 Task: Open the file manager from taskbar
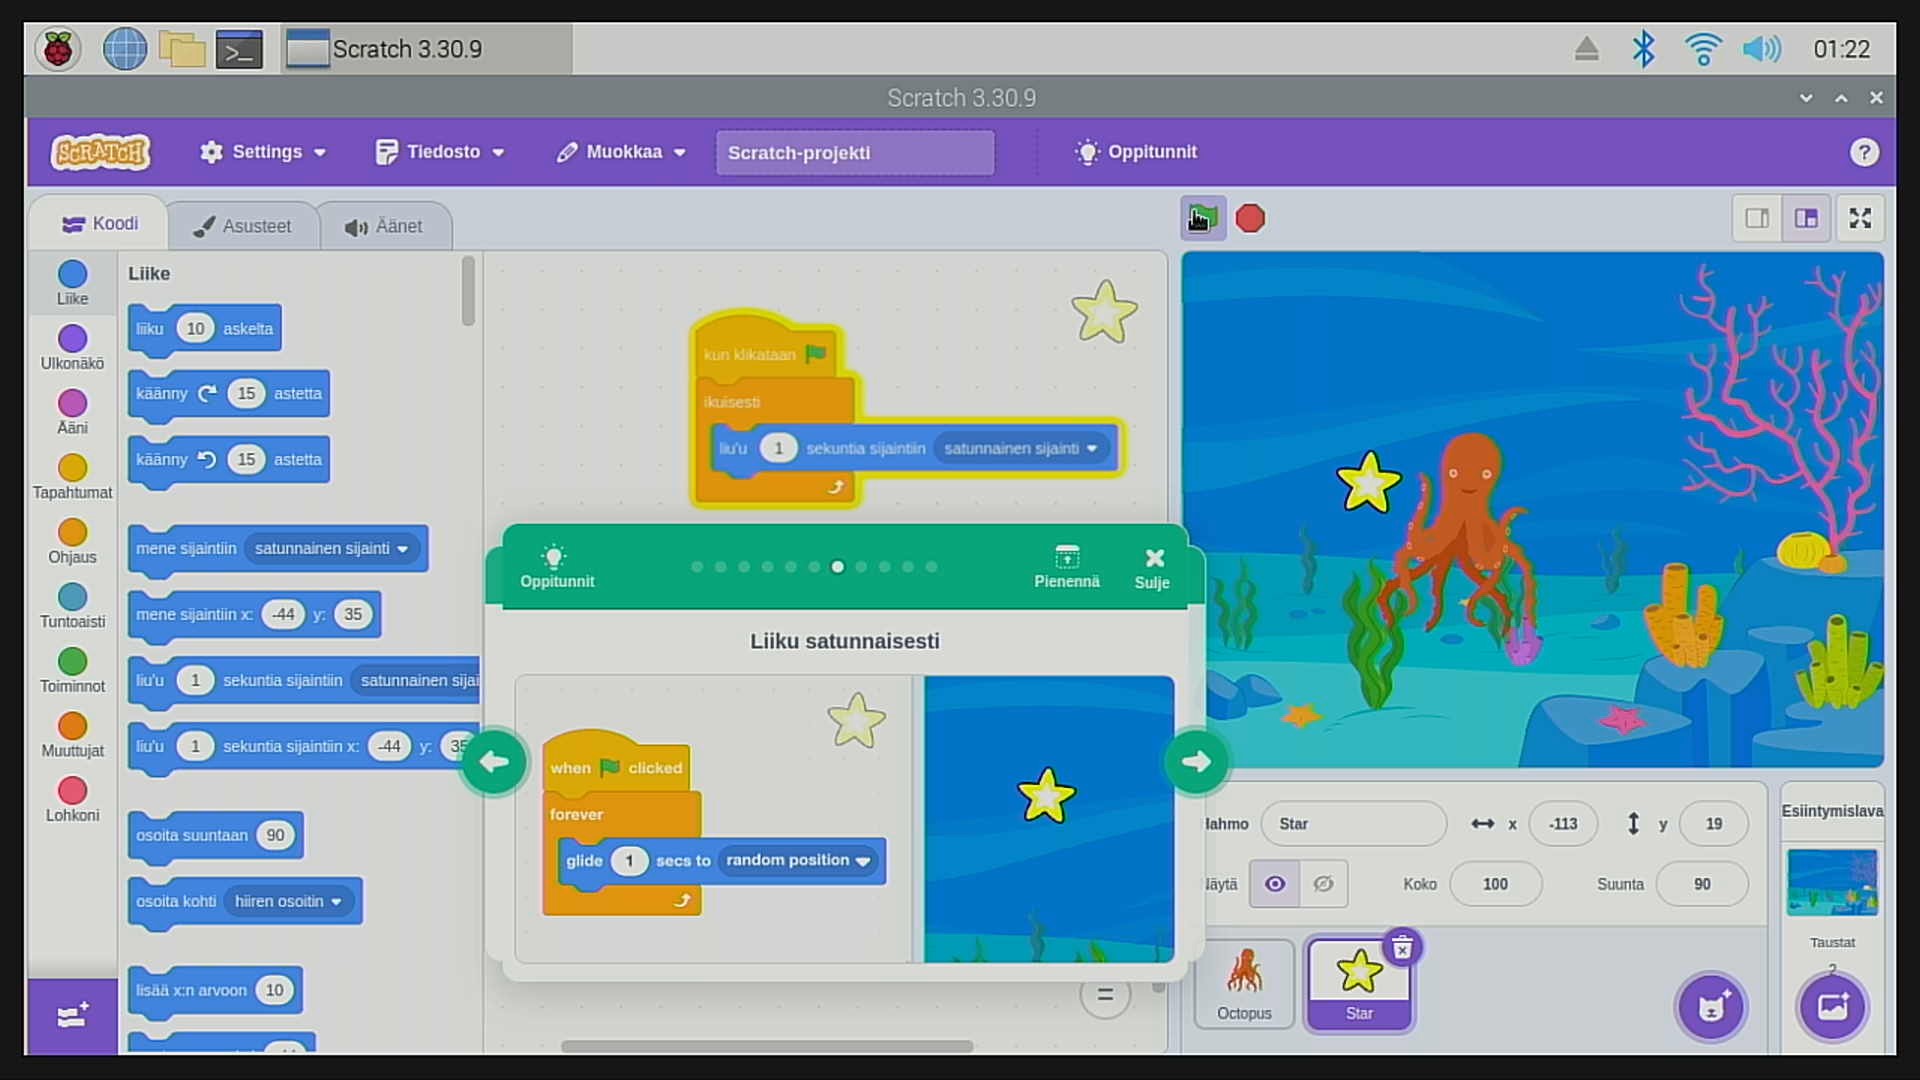pos(182,49)
